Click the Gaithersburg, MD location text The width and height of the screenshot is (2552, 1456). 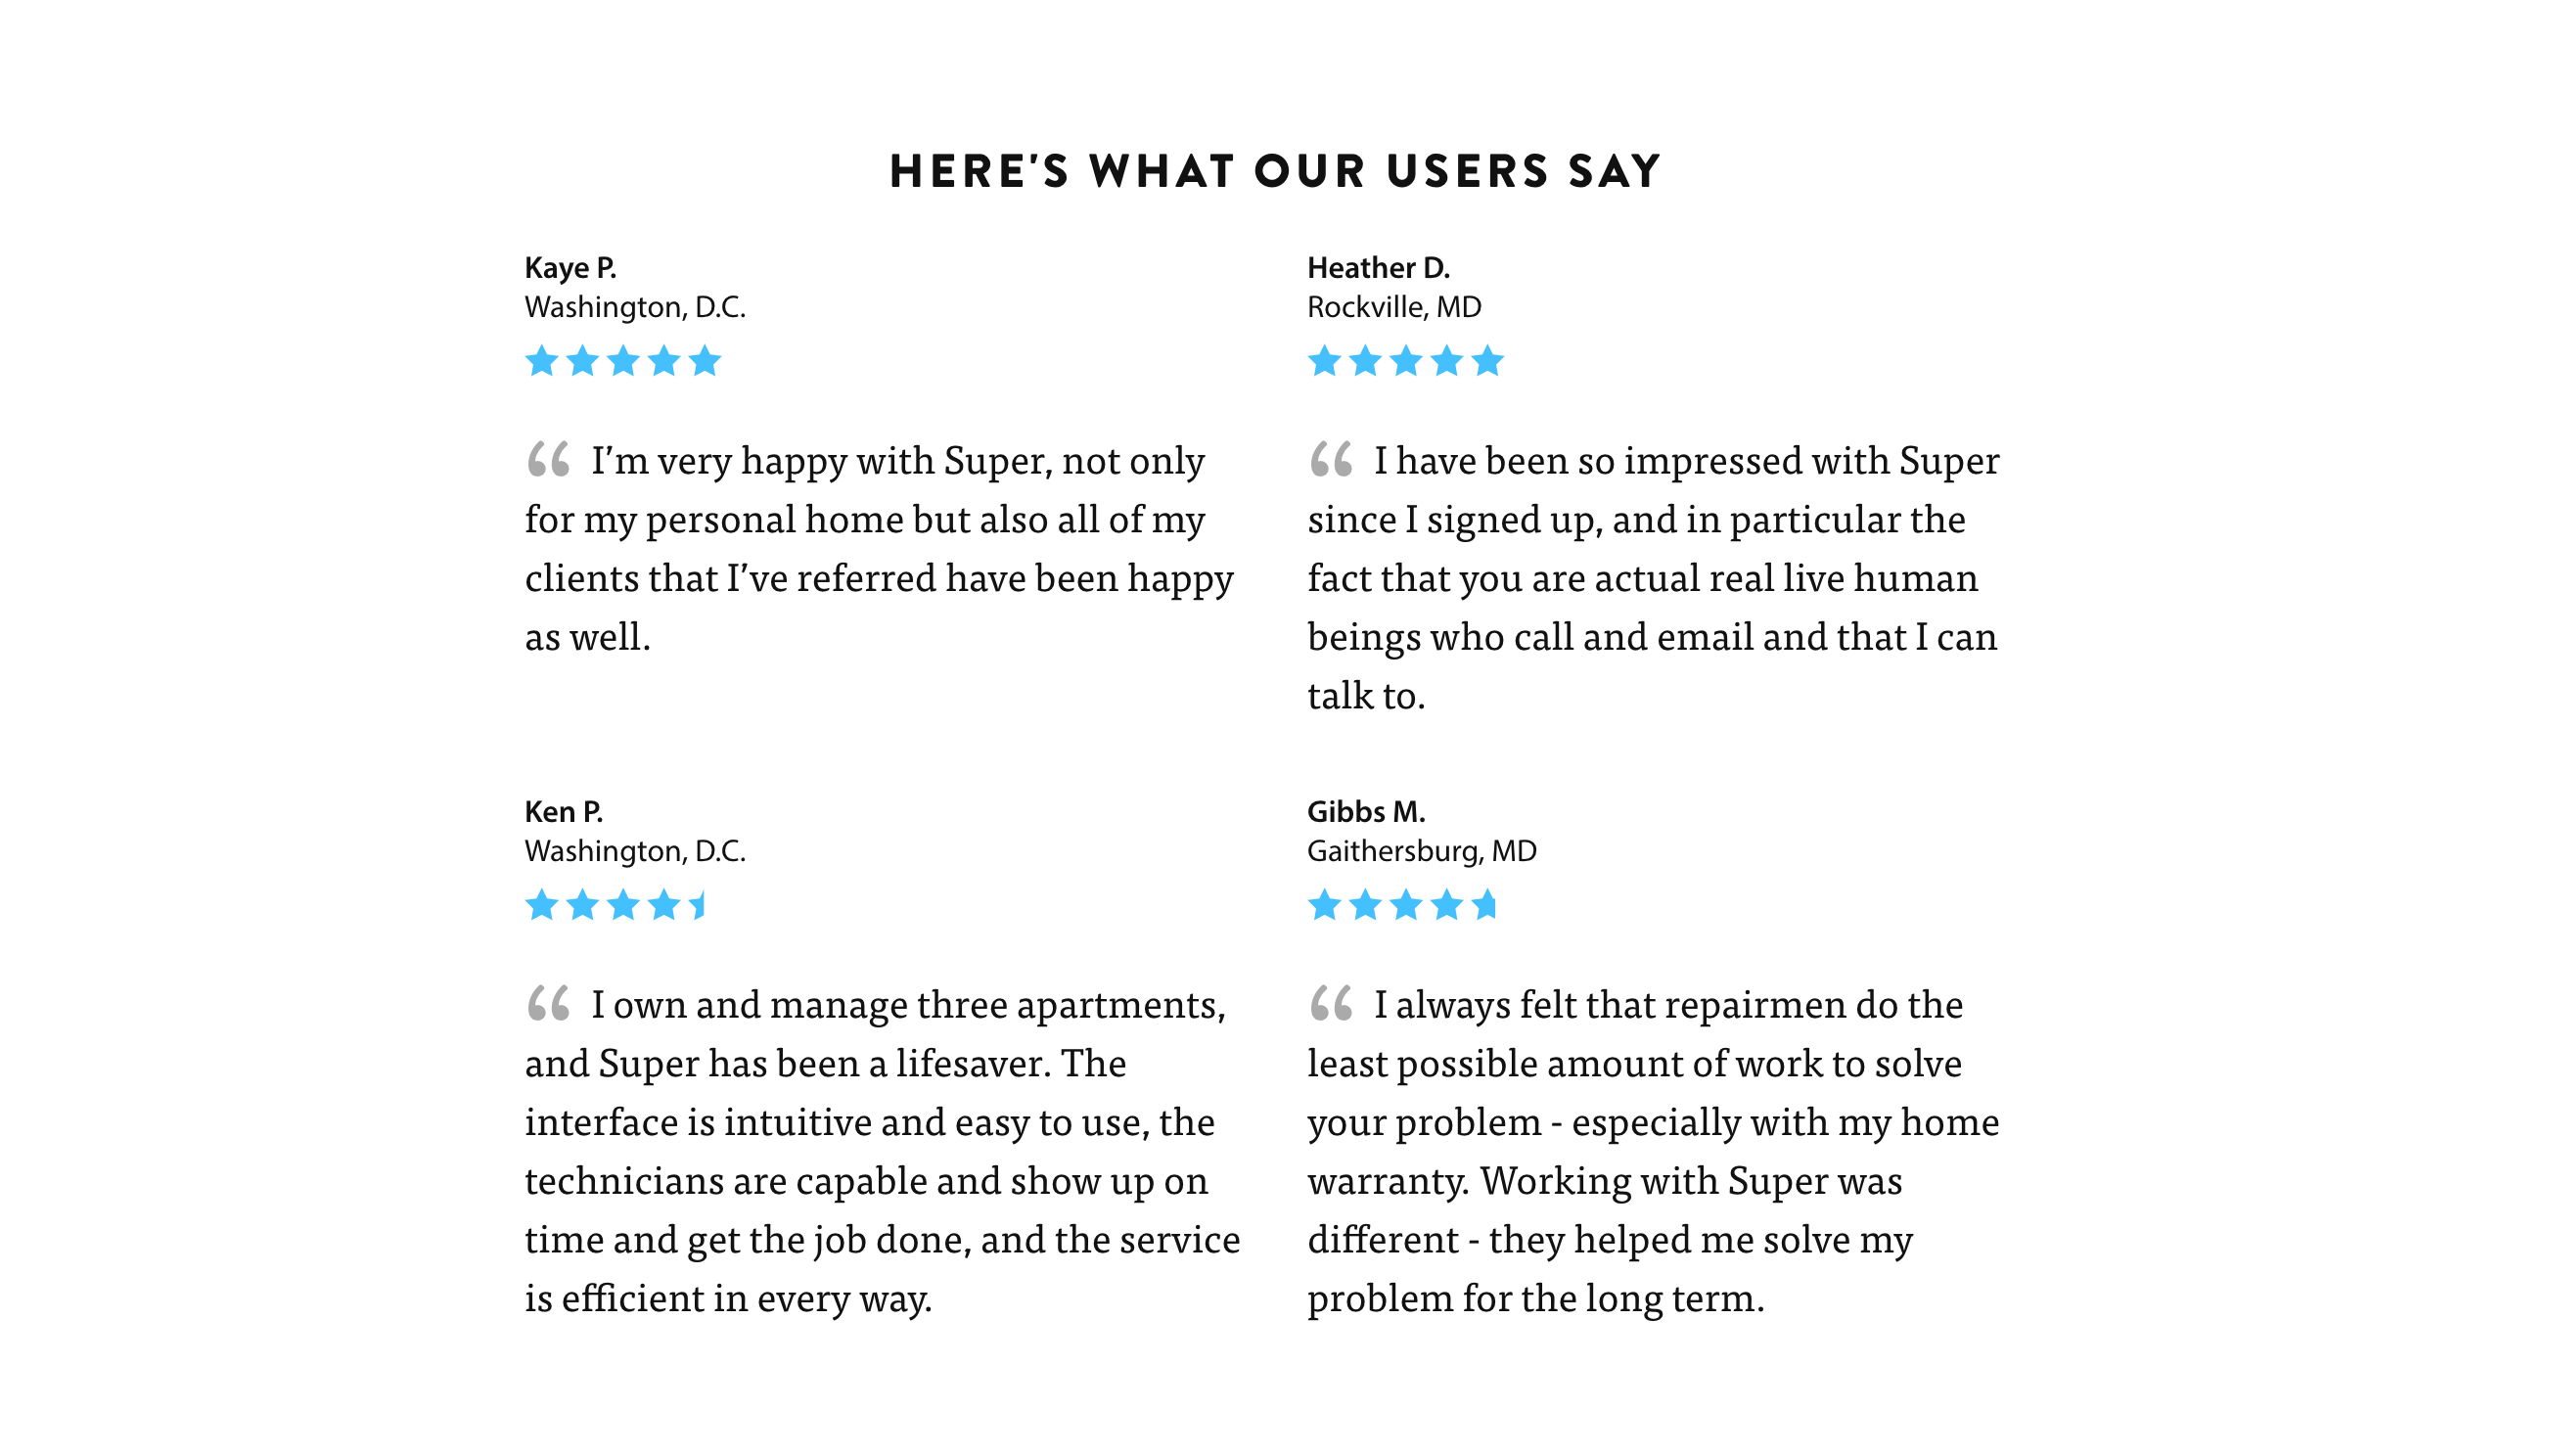(x=1422, y=851)
